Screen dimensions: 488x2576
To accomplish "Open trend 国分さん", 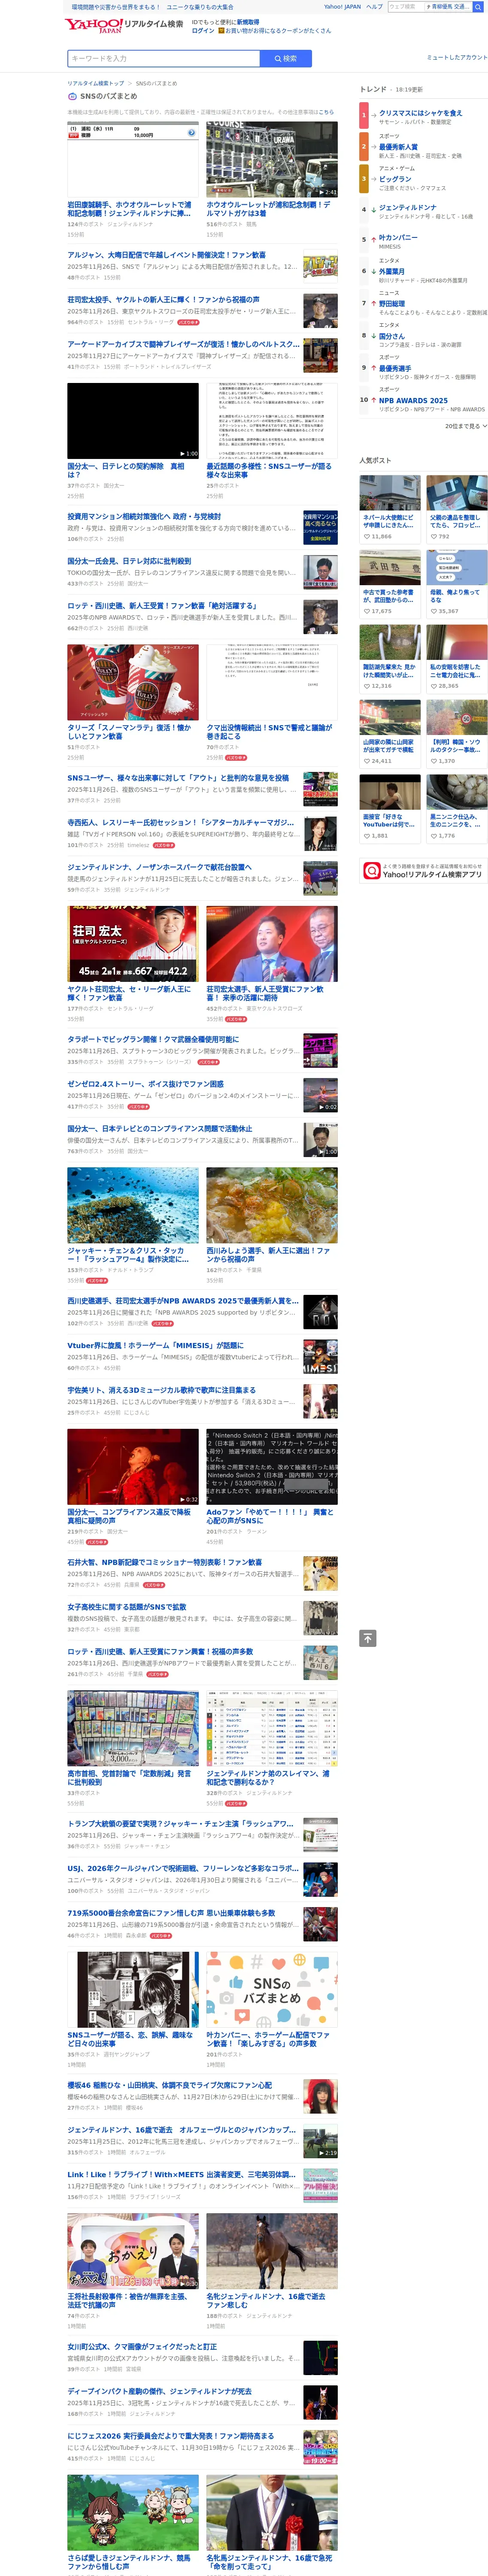I will (392, 336).
